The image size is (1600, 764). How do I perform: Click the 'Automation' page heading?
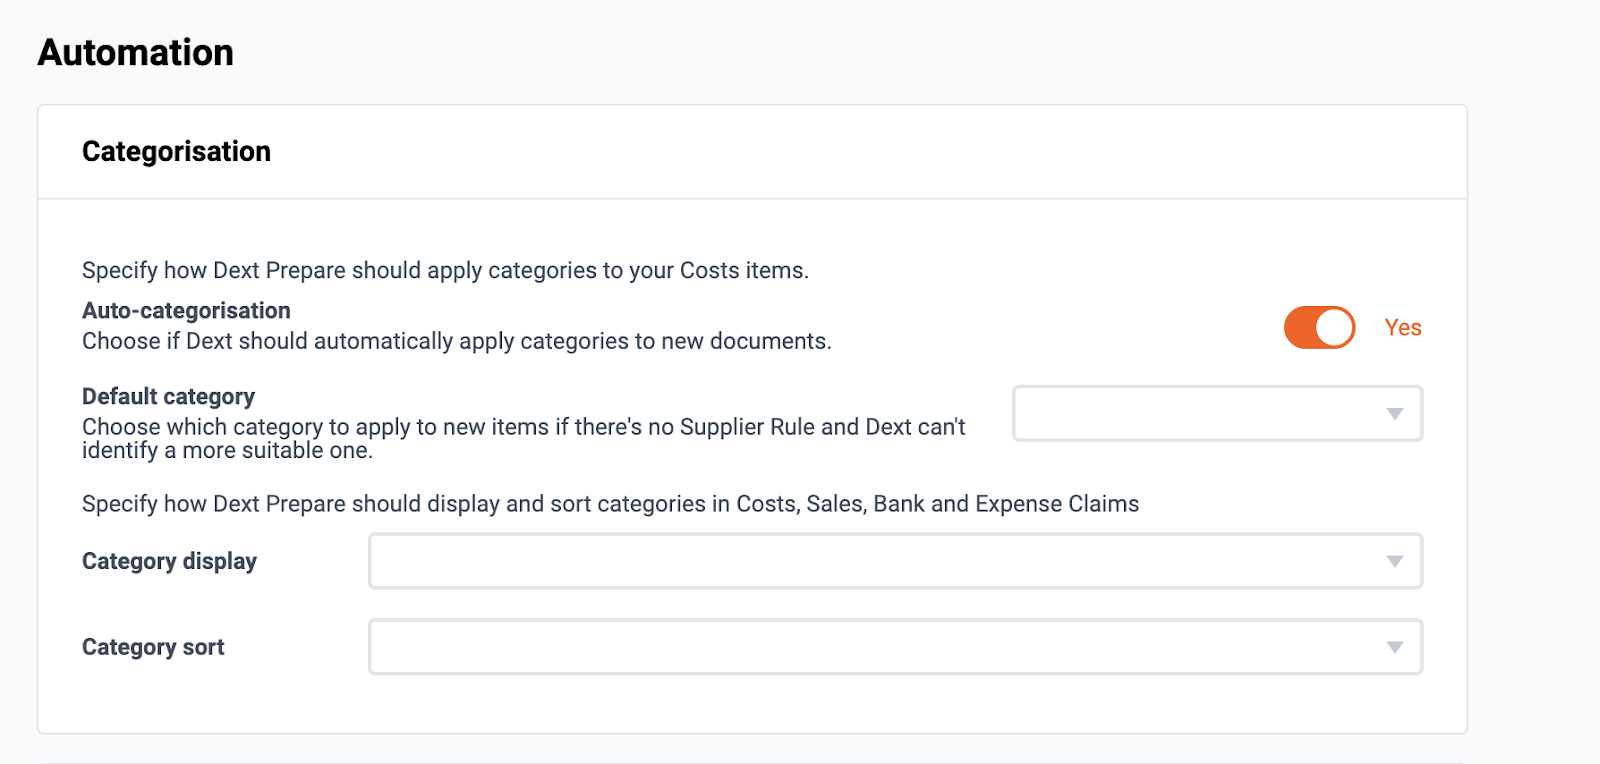[x=136, y=52]
